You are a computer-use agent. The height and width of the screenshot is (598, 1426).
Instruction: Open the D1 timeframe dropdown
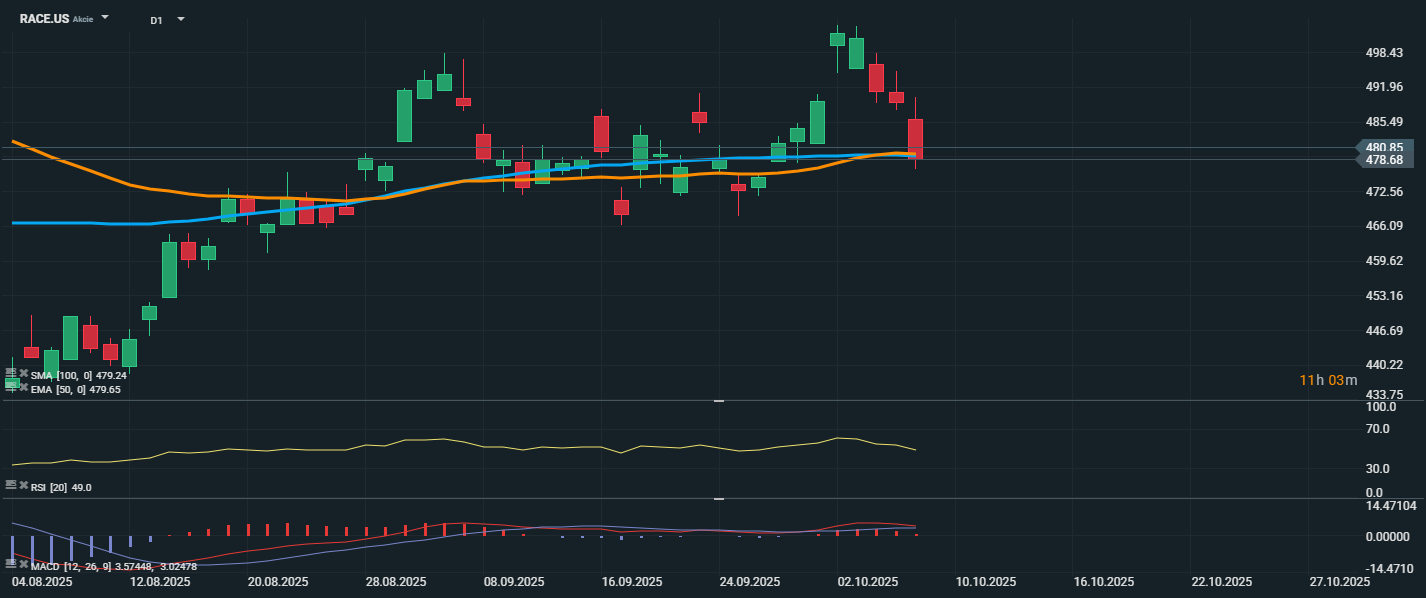(x=181, y=18)
